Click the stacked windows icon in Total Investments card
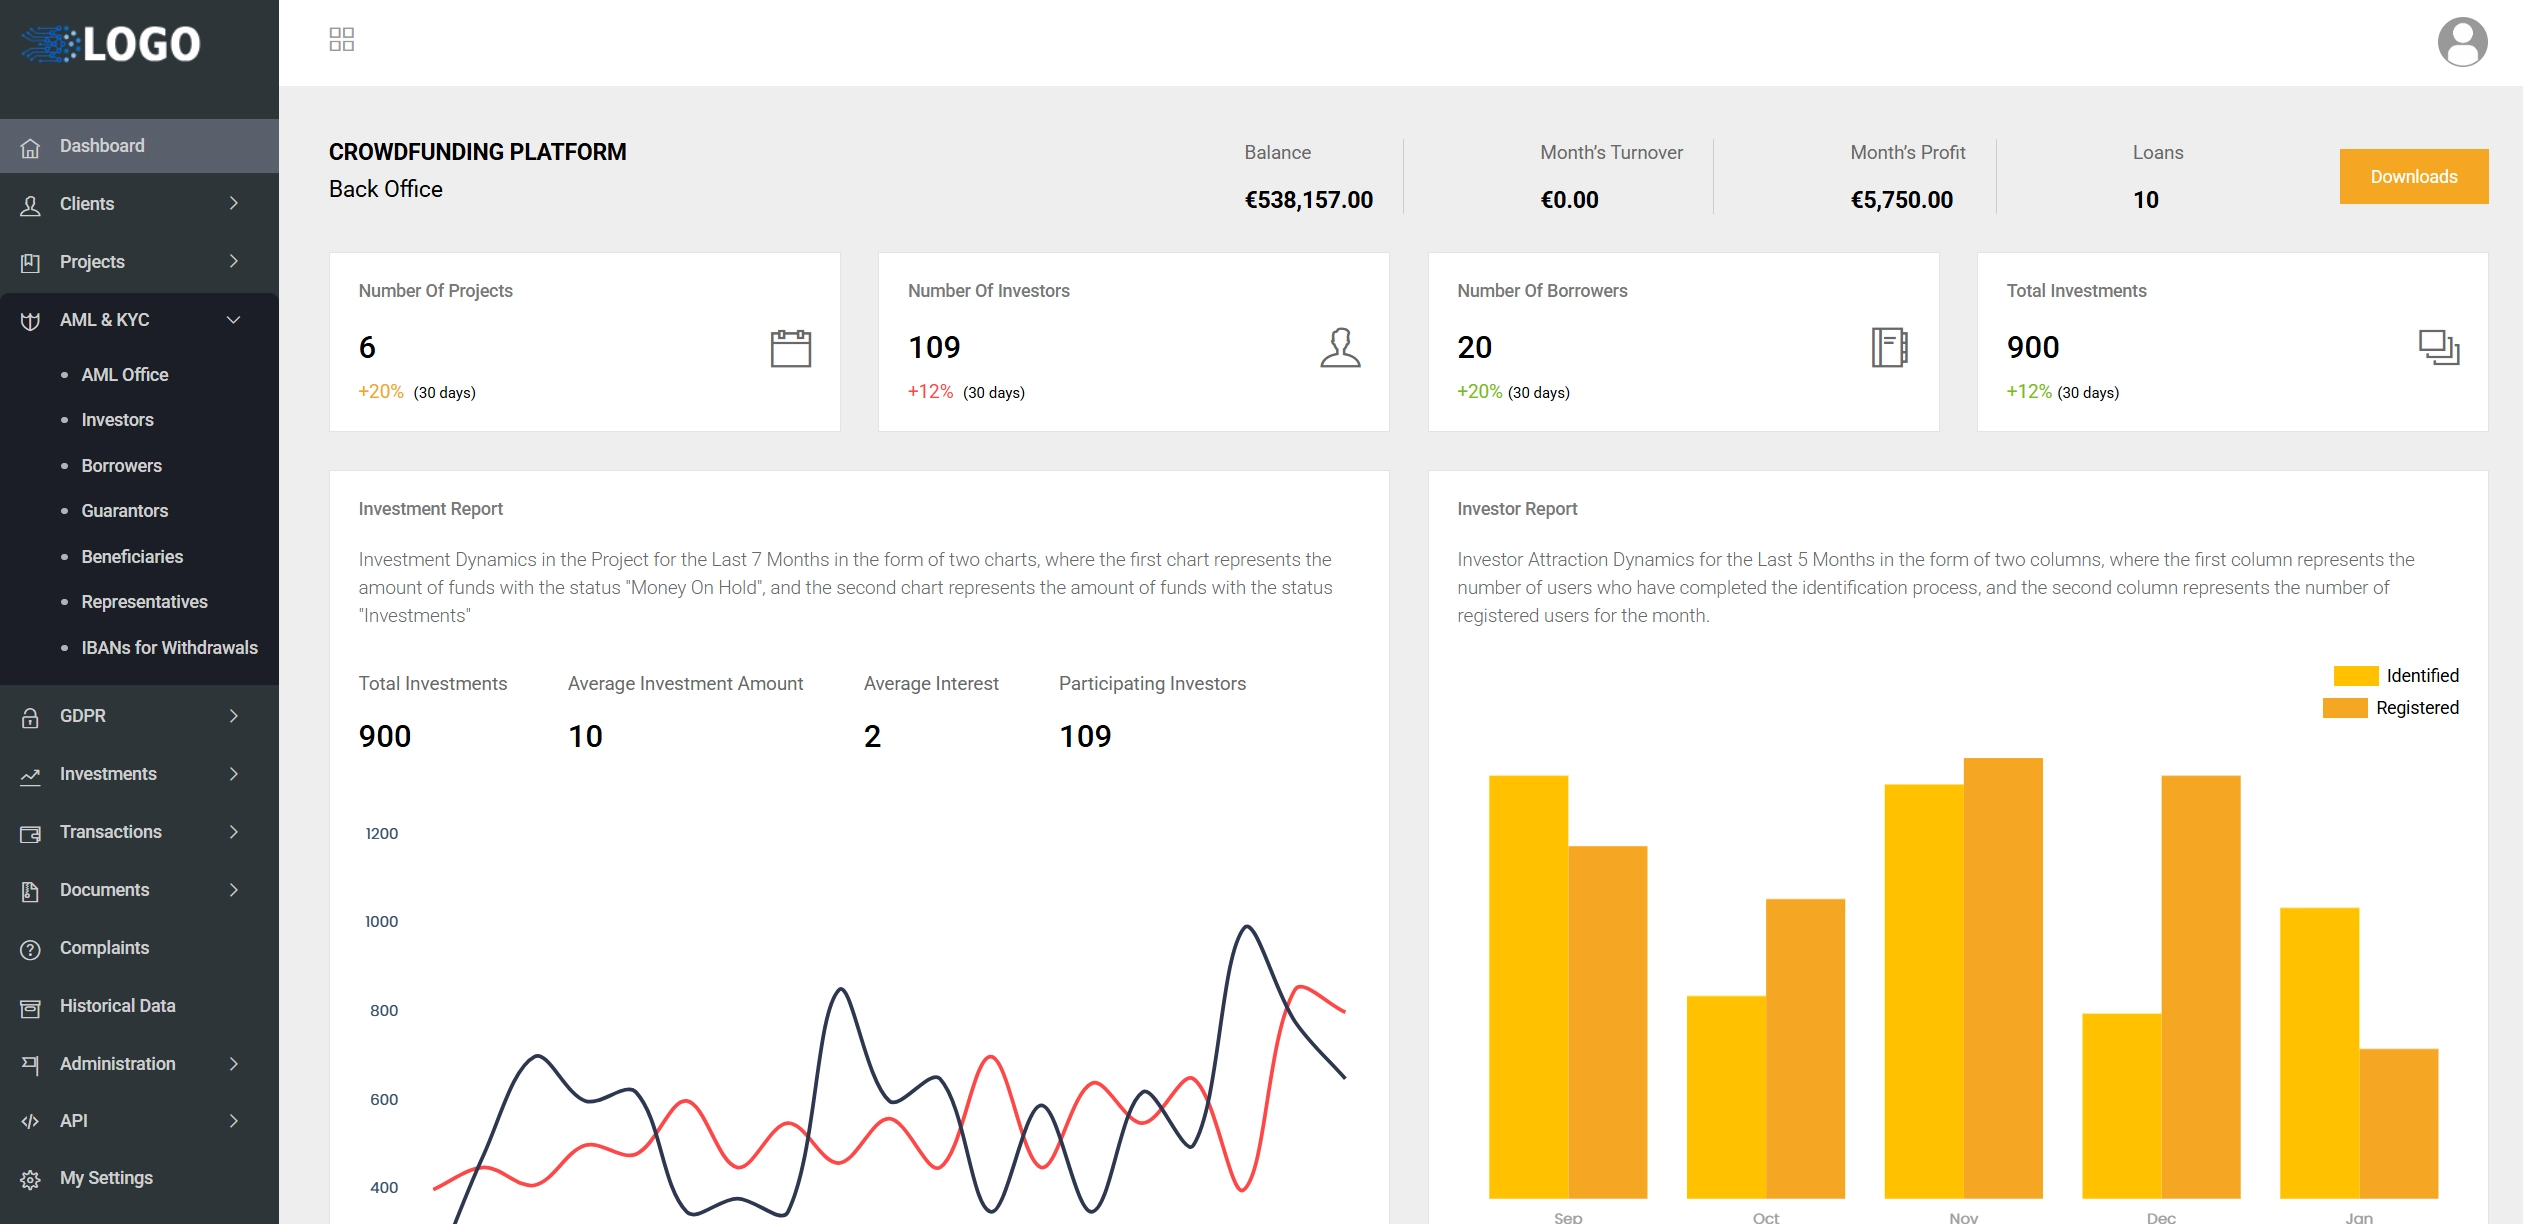The image size is (2523, 1224). pyautogui.click(x=2438, y=348)
